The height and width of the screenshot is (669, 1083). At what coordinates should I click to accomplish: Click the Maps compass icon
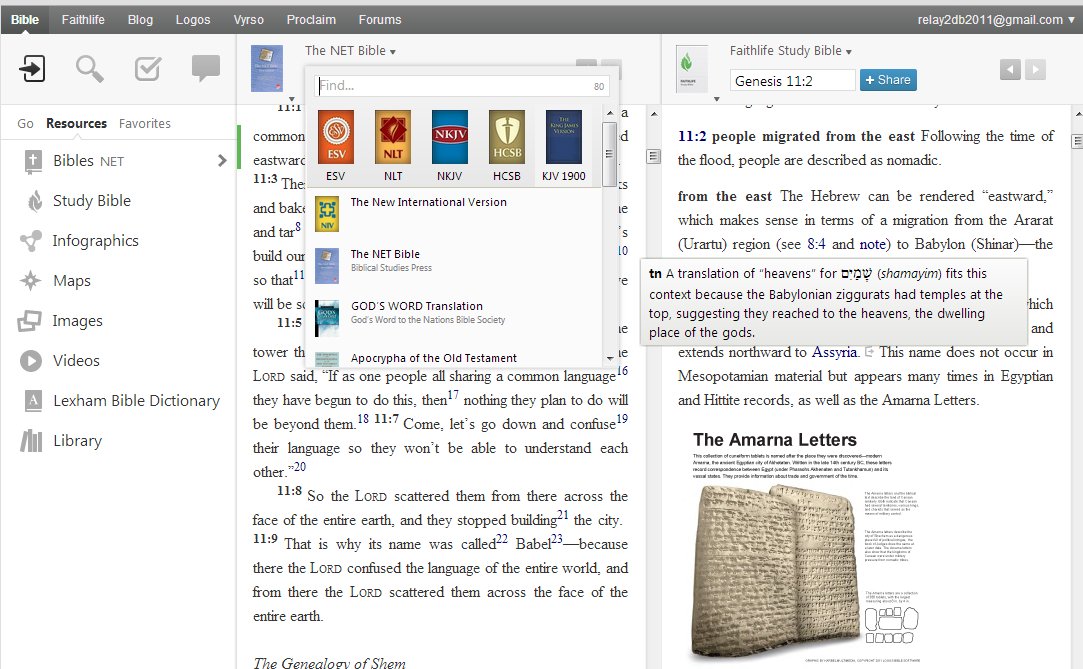[30, 281]
